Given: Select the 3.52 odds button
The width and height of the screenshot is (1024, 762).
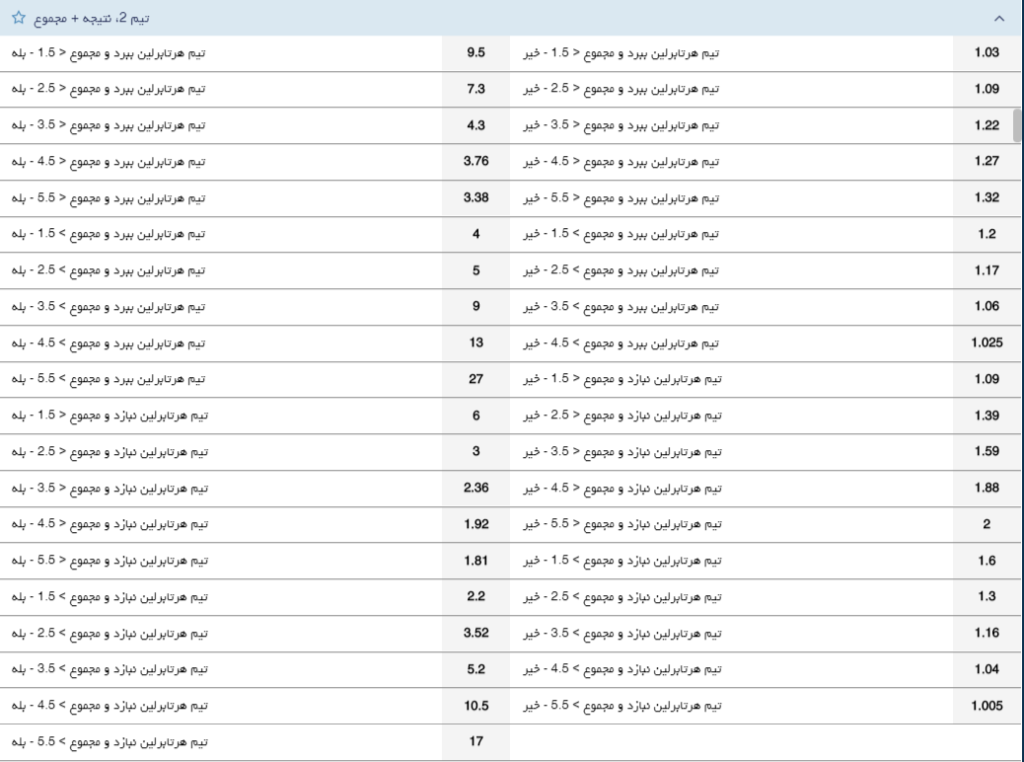Looking at the screenshot, I should point(476,633).
